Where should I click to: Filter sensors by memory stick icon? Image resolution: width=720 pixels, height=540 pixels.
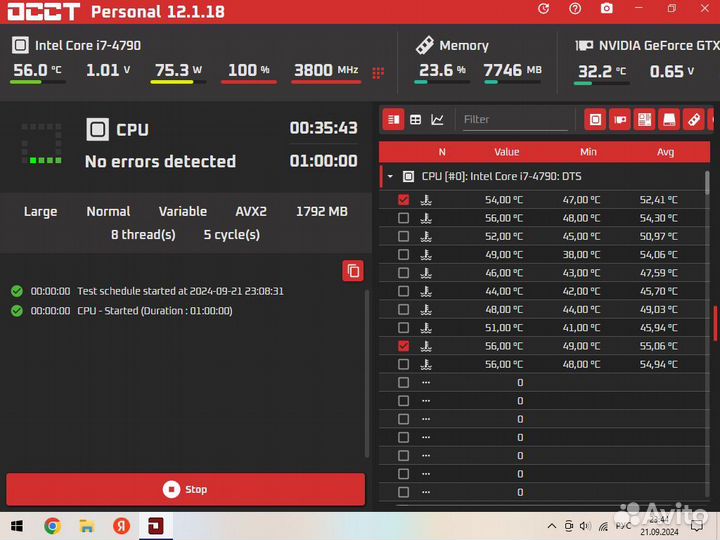[x=694, y=120]
